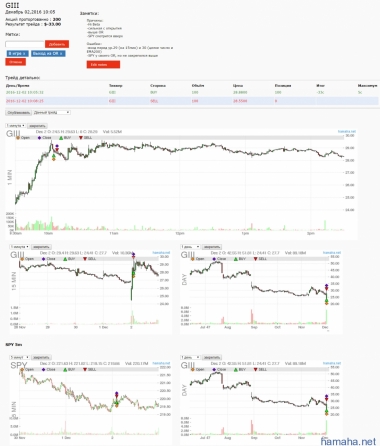This screenshot has height=446, width=380.
Task: Open the hamaha.net link on the 15 MIN chart
Action: (x=161, y=253)
